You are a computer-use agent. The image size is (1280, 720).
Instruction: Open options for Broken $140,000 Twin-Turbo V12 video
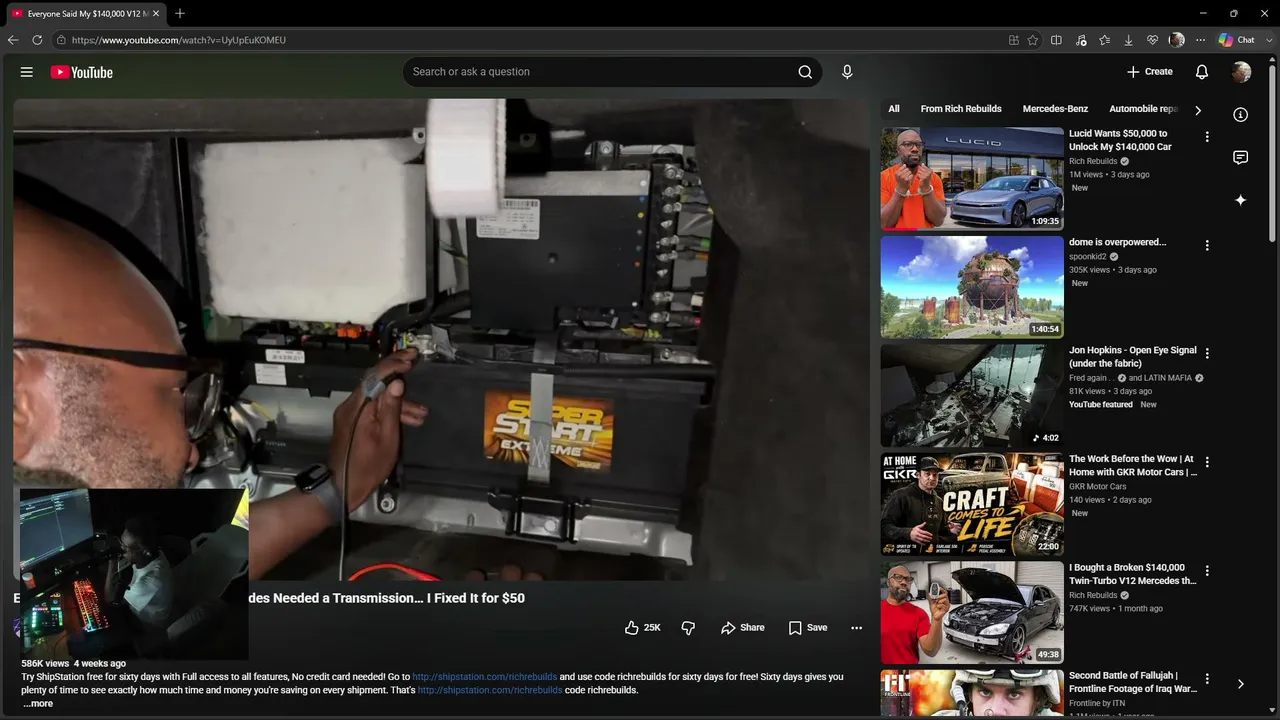1207,571
